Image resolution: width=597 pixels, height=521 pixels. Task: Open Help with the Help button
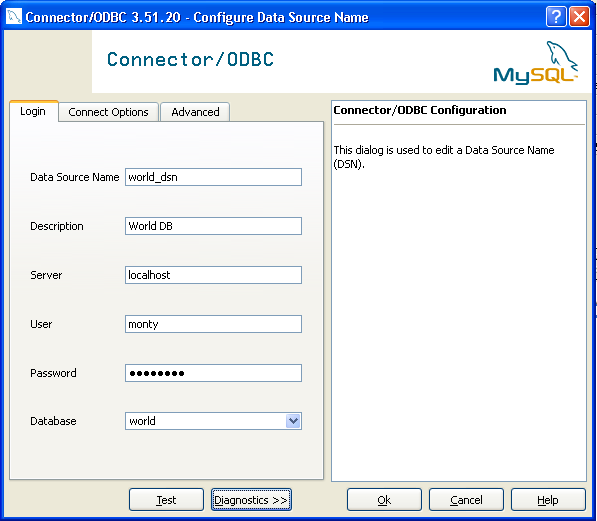548,500
